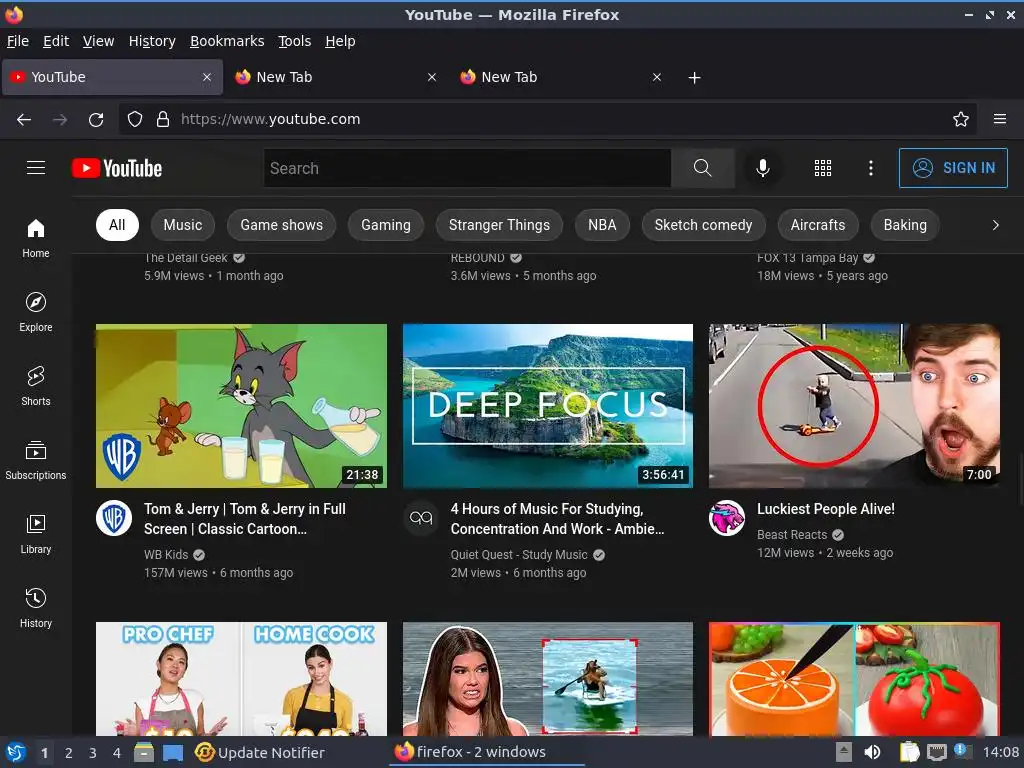Select the All filter chip
Image resolution: width=1024 pixels, height=768 pixels.
(117, 225)
